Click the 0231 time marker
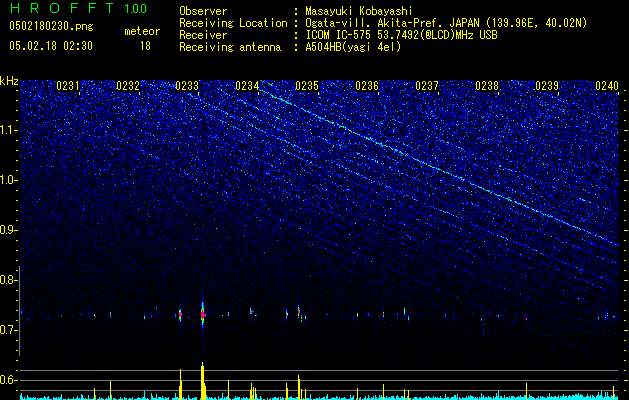 click(x=68, y=86)
